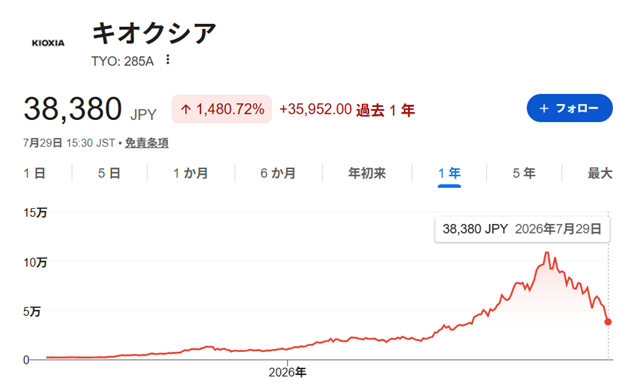Image resolution: width=631 pixels, height=388 pixels.
Task: Click the キオクシア stock title
Action: click(x=154, y=33)
